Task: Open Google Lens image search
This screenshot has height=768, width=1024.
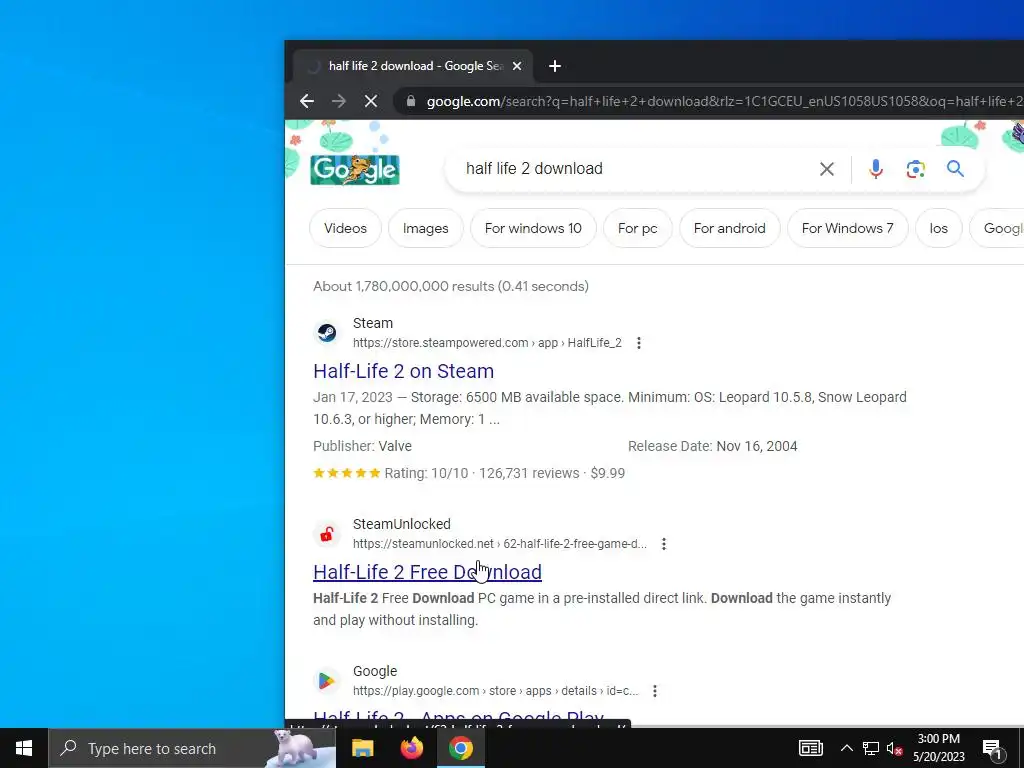Action: 916,169
